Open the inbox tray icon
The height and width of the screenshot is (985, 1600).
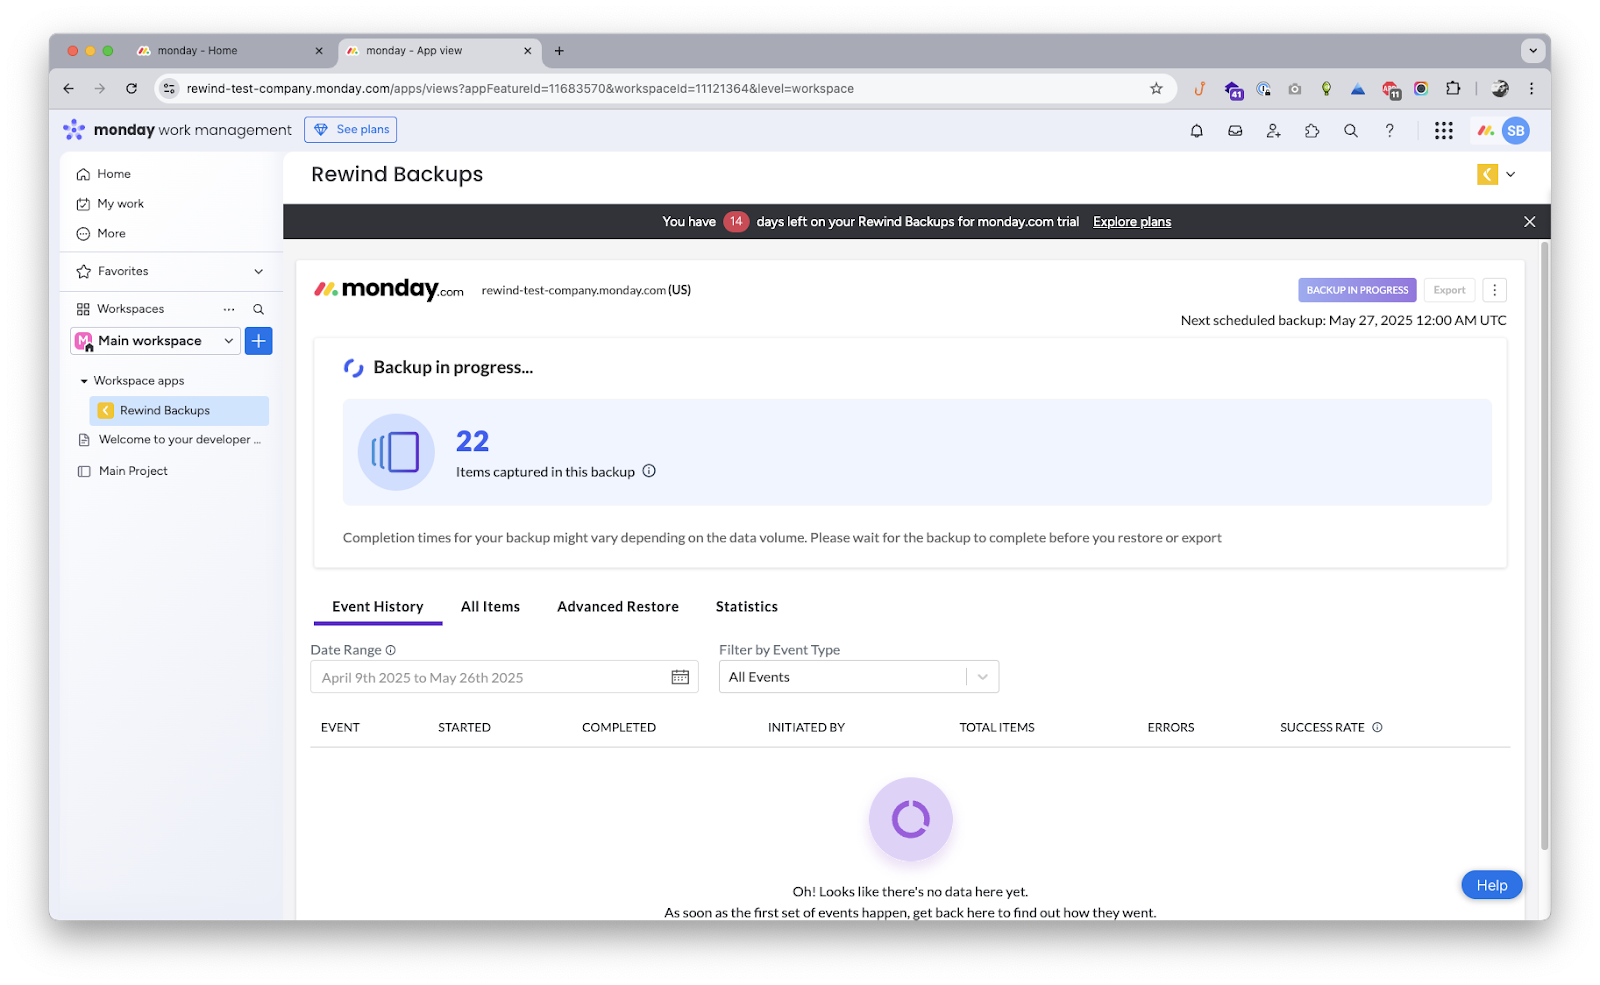coord(1235,130)
